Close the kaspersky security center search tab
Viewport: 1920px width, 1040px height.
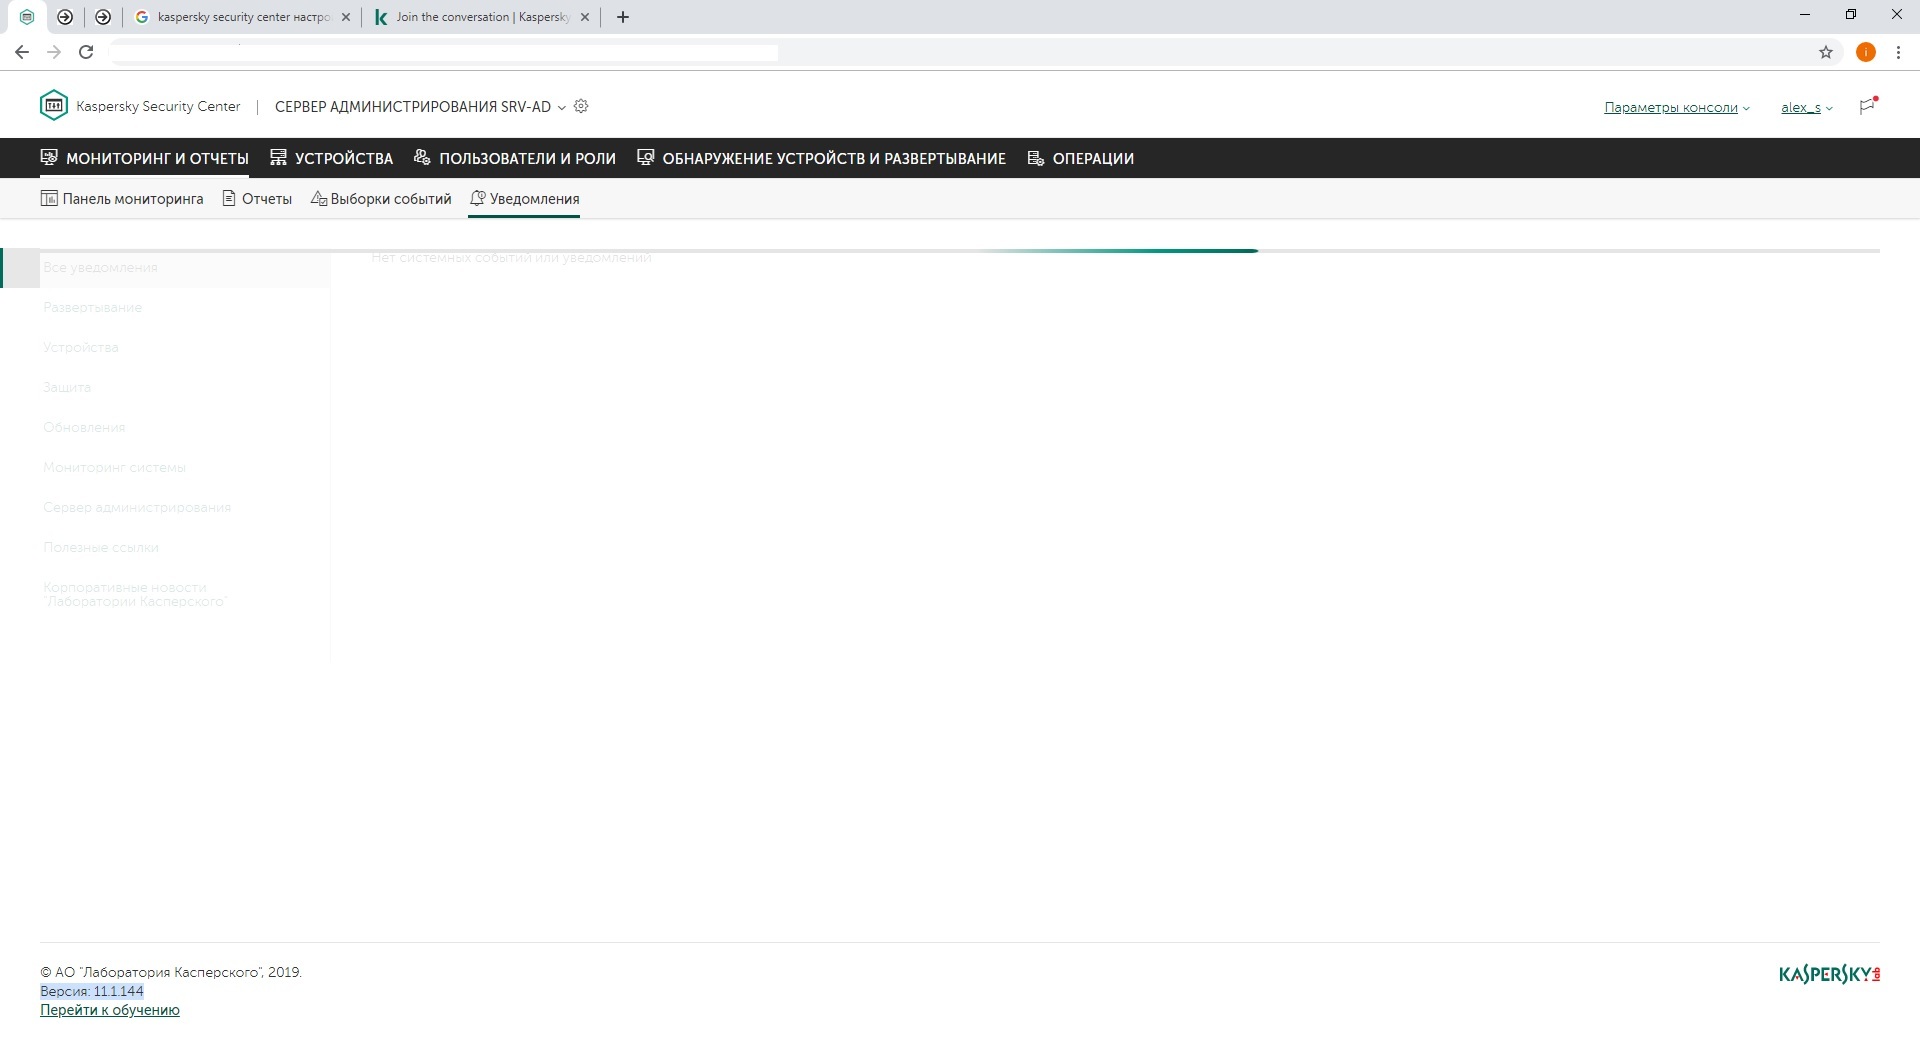(x=346, y=17)
